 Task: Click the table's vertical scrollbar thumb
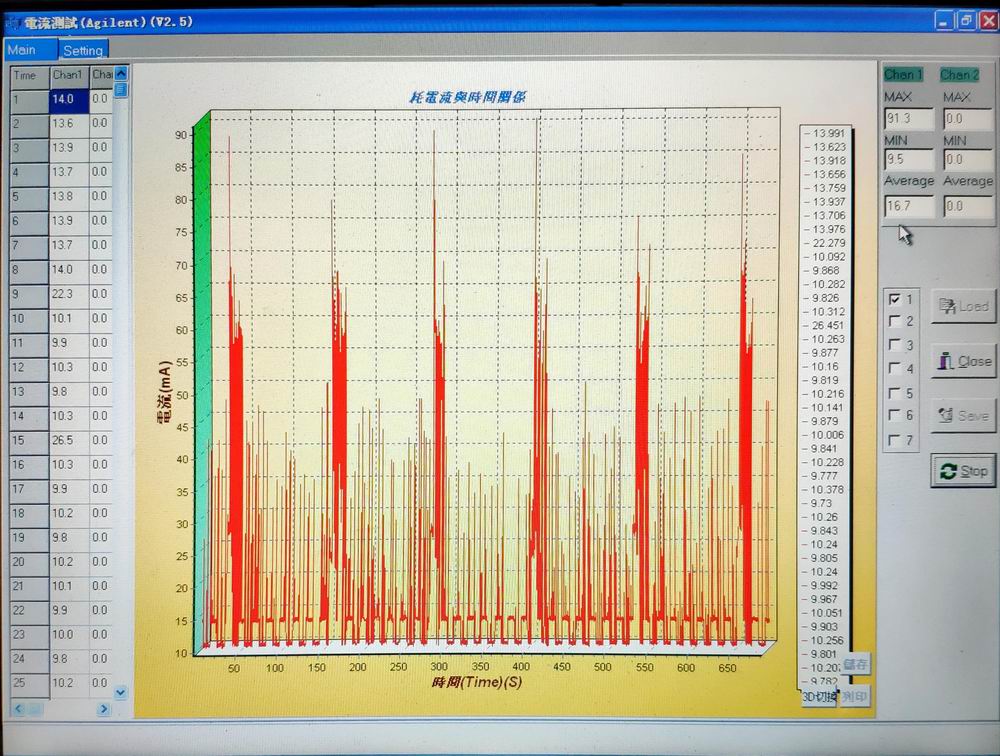(121, 90)
